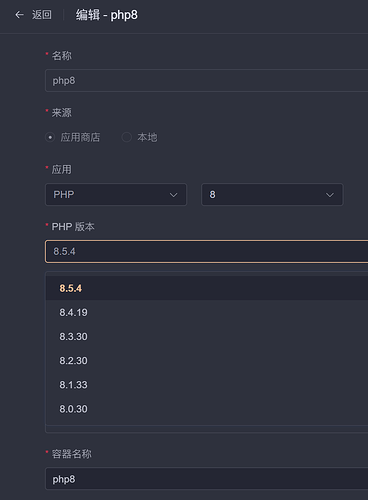Click the chevron in the PHP dropdown
368x500 pixels.
pos(173,195)
